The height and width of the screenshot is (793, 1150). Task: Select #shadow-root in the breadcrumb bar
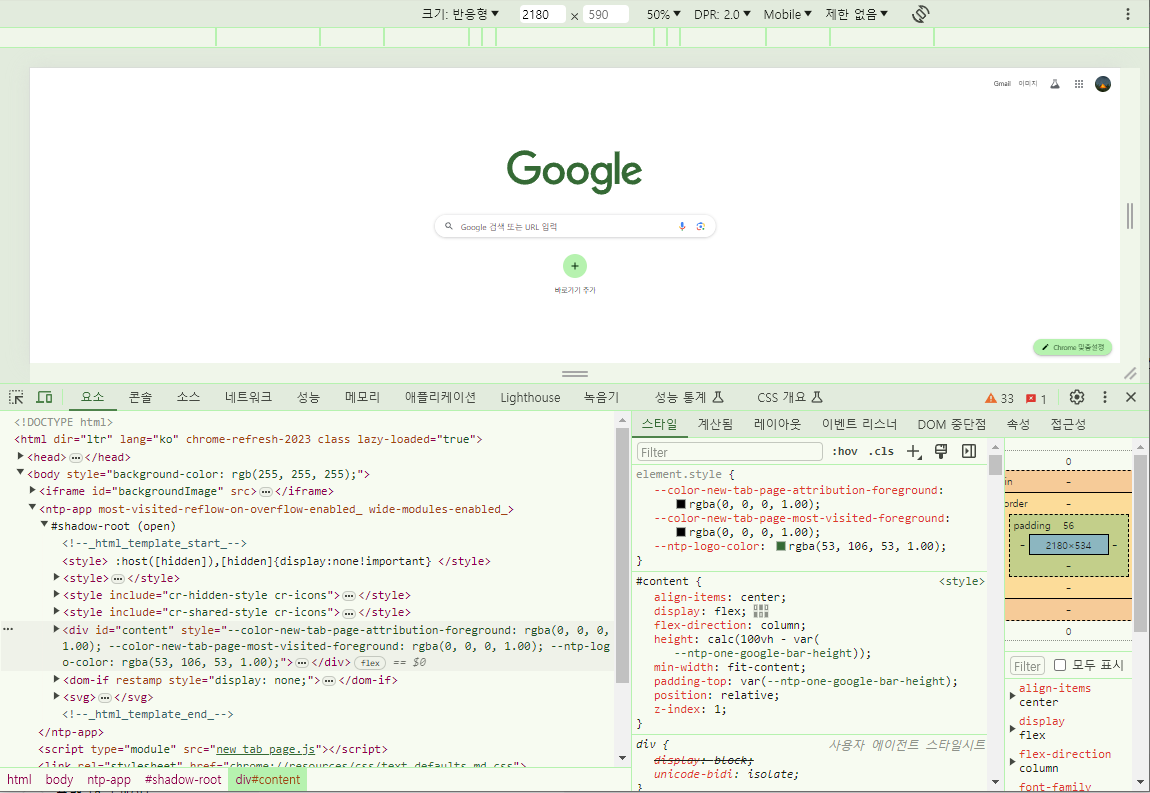[x=183, y=780]
